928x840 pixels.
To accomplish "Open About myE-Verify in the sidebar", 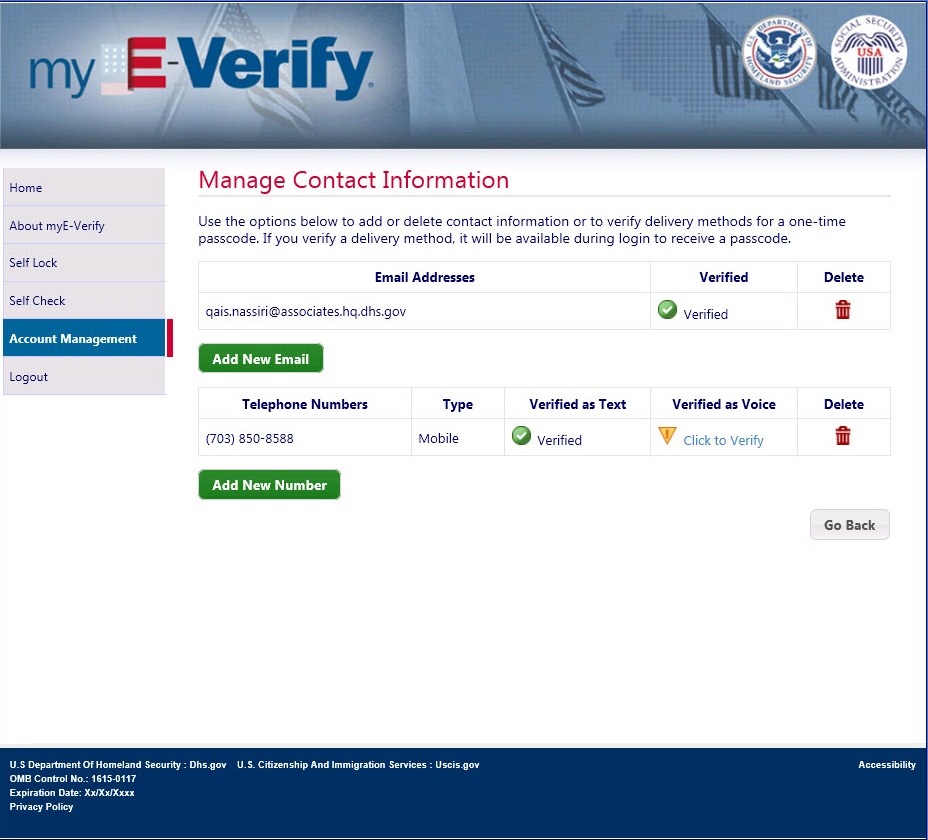I will click(x=84, y=226).
